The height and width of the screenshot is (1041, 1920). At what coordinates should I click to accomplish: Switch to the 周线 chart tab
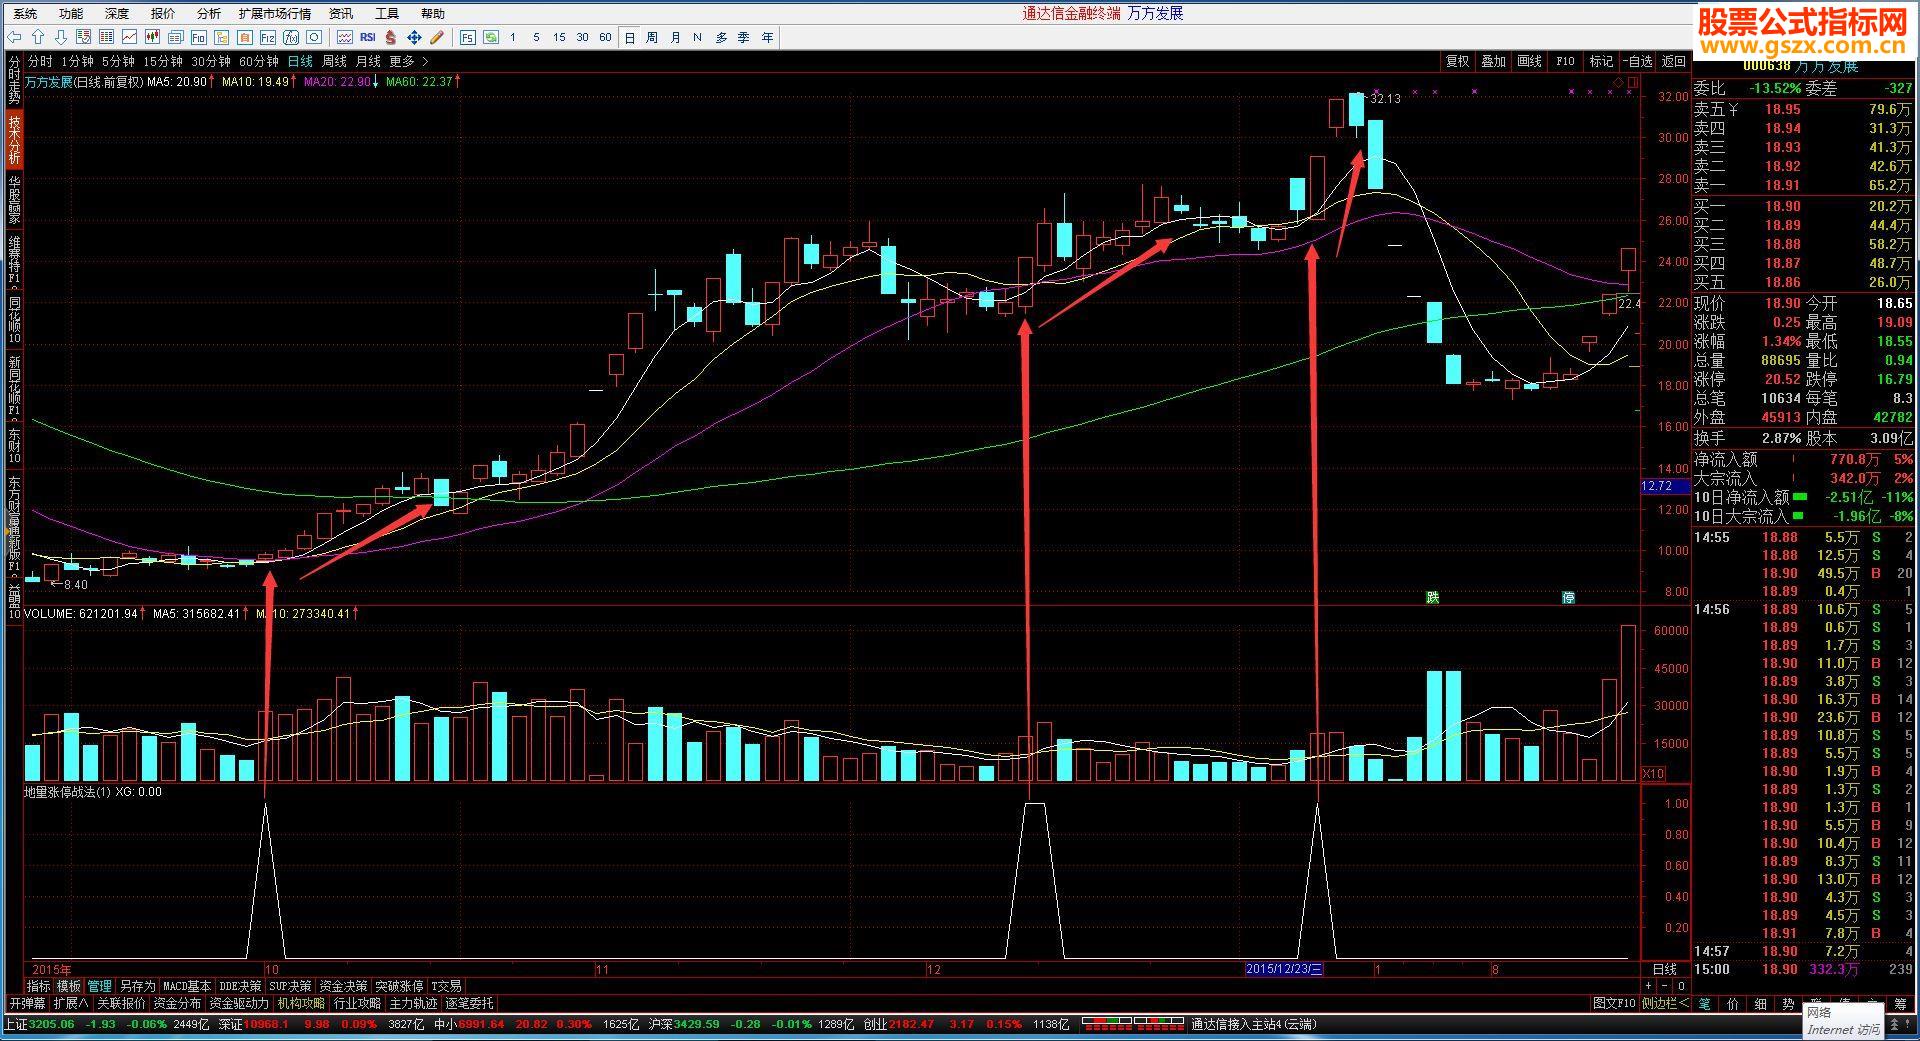click(334, 61)
